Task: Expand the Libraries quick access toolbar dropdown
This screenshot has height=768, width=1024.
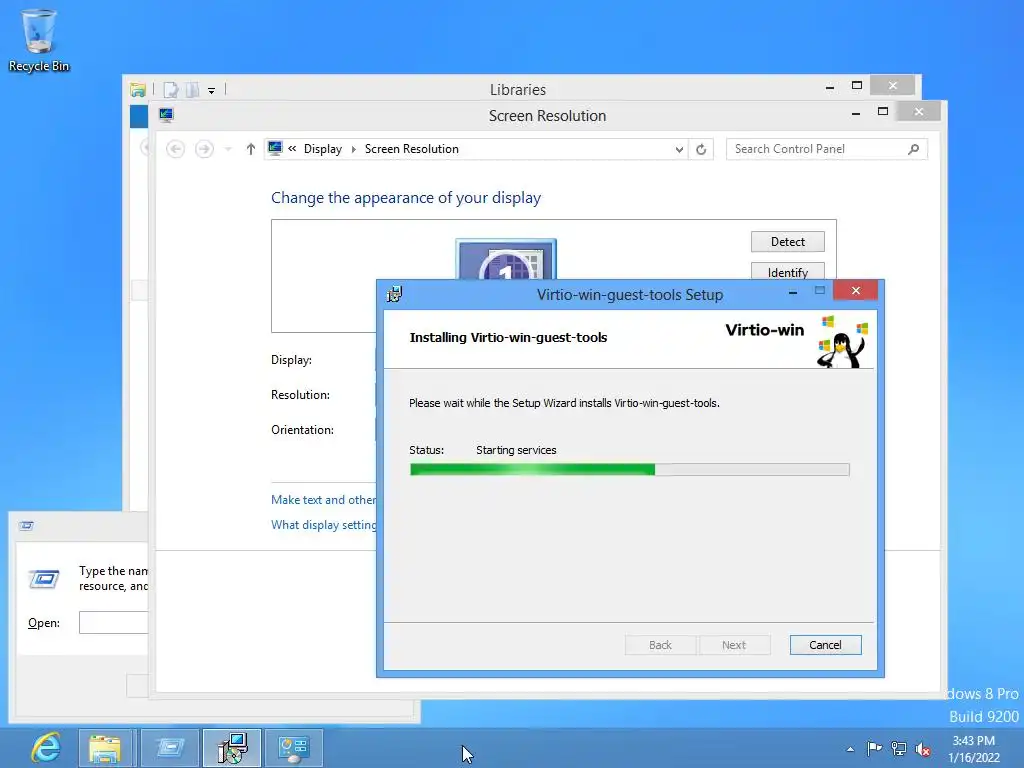Action: [x=212, y=91]
